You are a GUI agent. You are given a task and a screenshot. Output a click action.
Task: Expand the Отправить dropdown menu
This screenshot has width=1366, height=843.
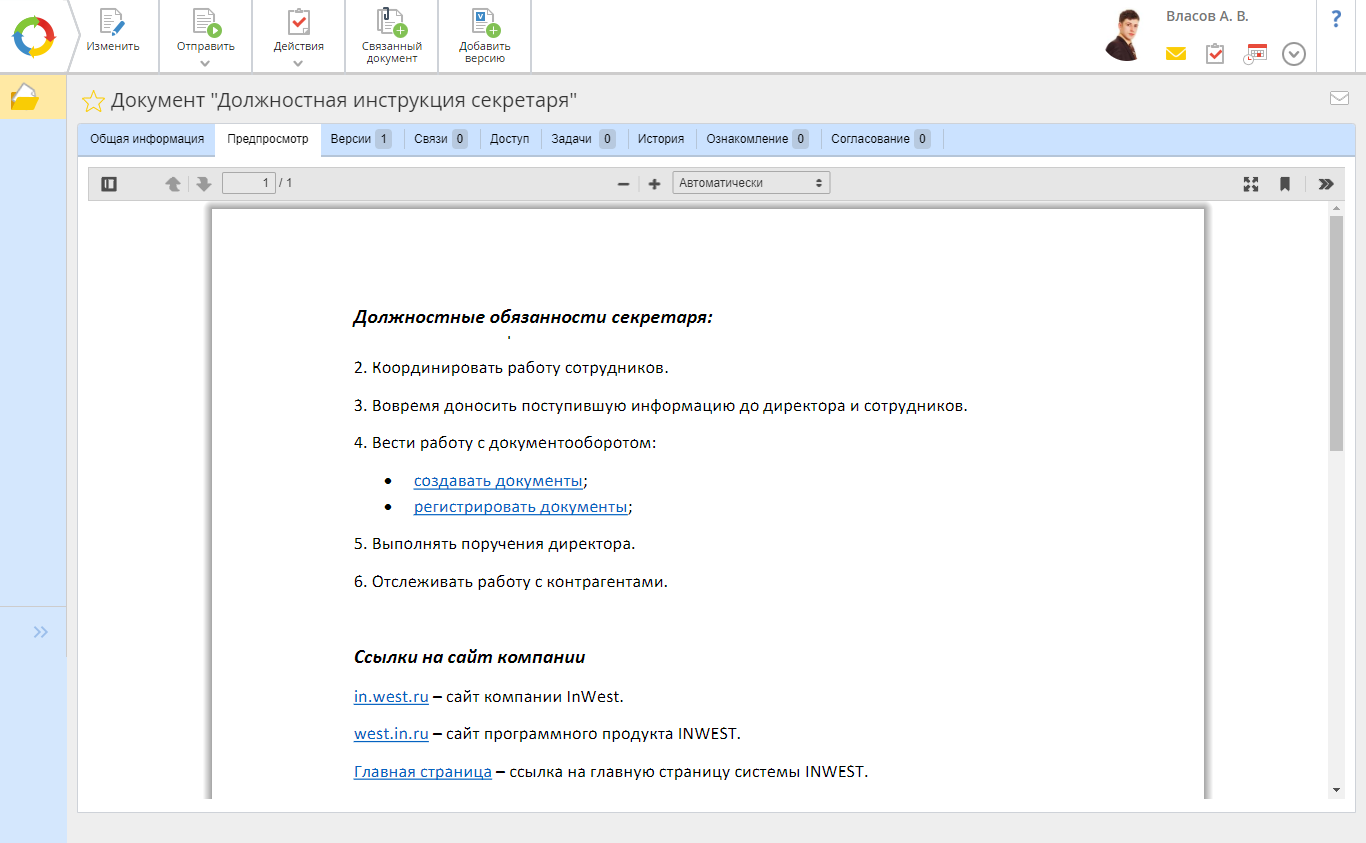(x=205, y=63)
